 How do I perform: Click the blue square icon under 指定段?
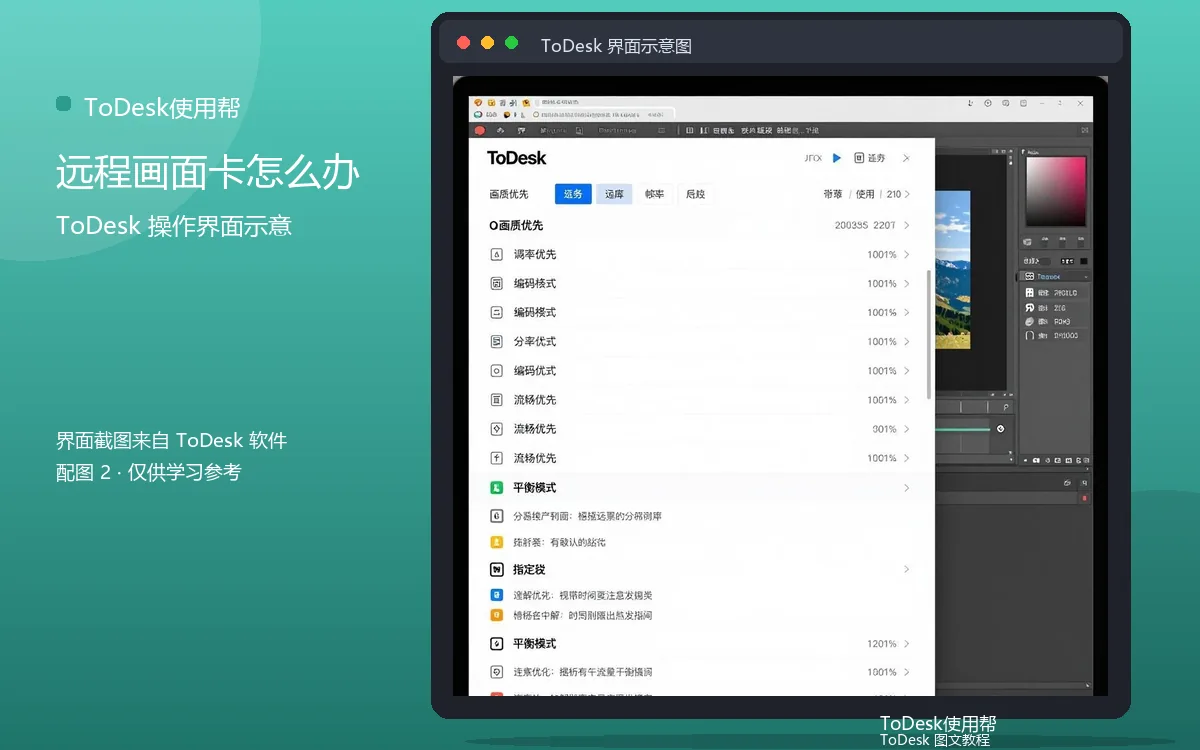(496, 595)
